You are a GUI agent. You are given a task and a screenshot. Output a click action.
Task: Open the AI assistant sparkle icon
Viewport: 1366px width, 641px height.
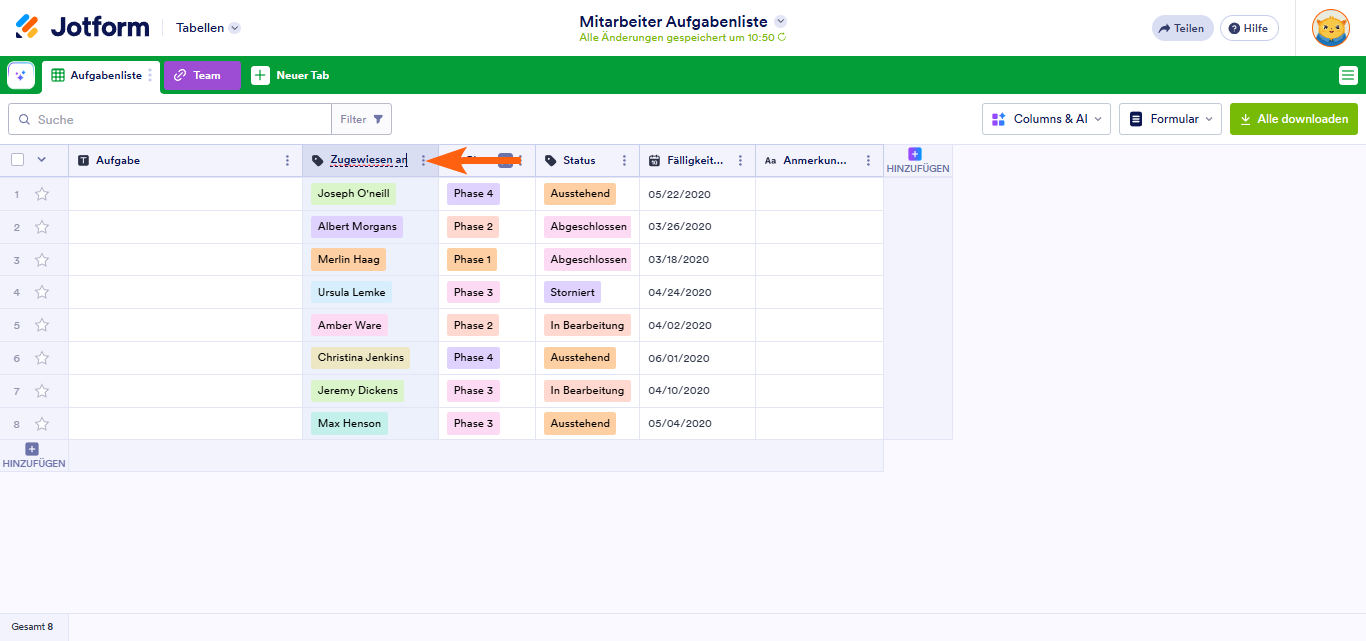[21, 75]
